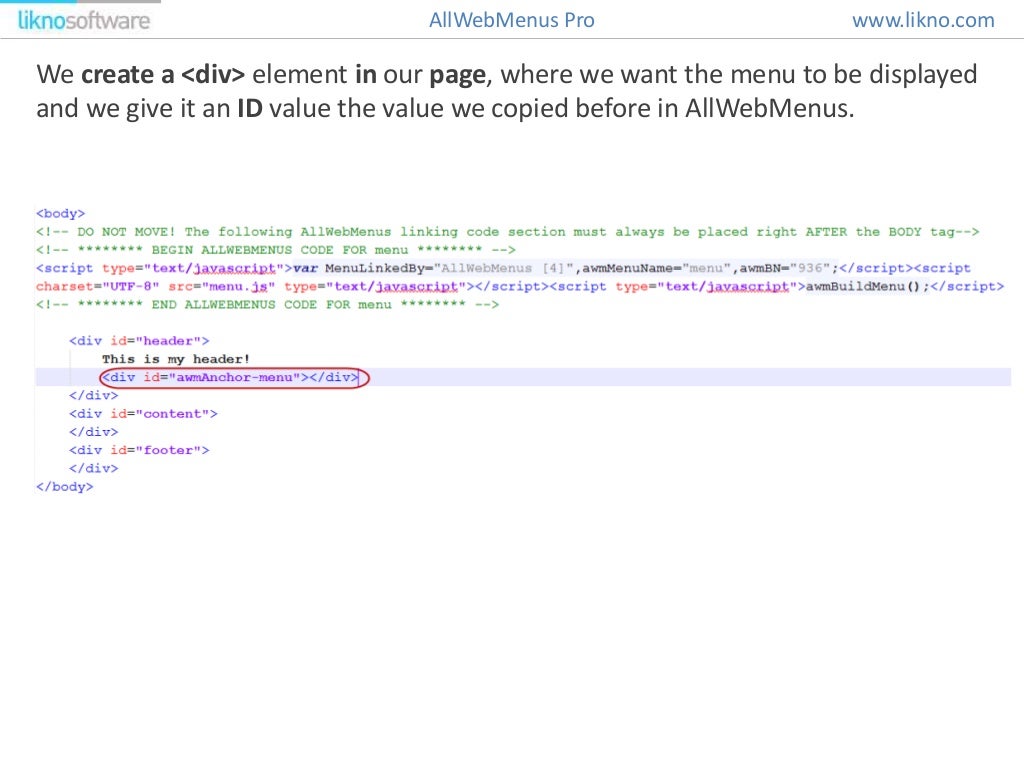Click the closing </div> after content div
This screenshot has width=1024, height=768.
click(93, 432)
